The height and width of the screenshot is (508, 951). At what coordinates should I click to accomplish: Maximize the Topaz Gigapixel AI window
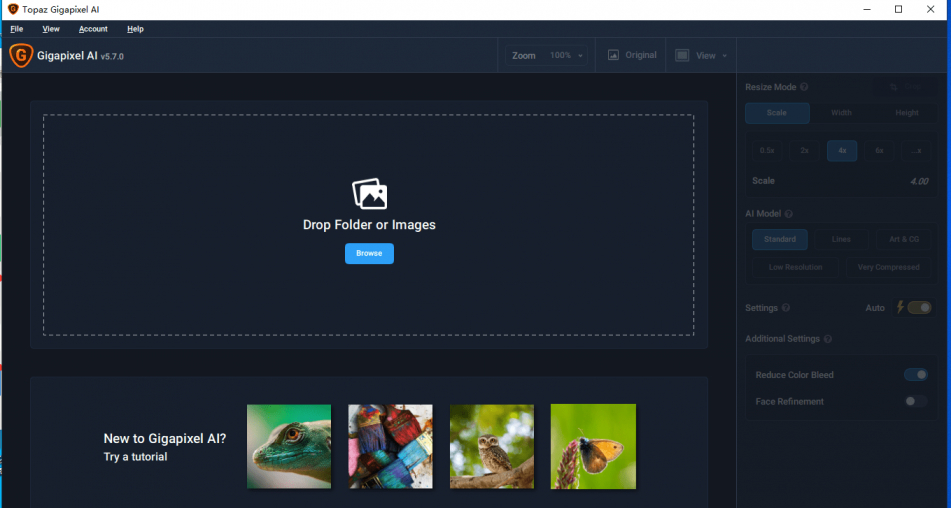(898, 9)
